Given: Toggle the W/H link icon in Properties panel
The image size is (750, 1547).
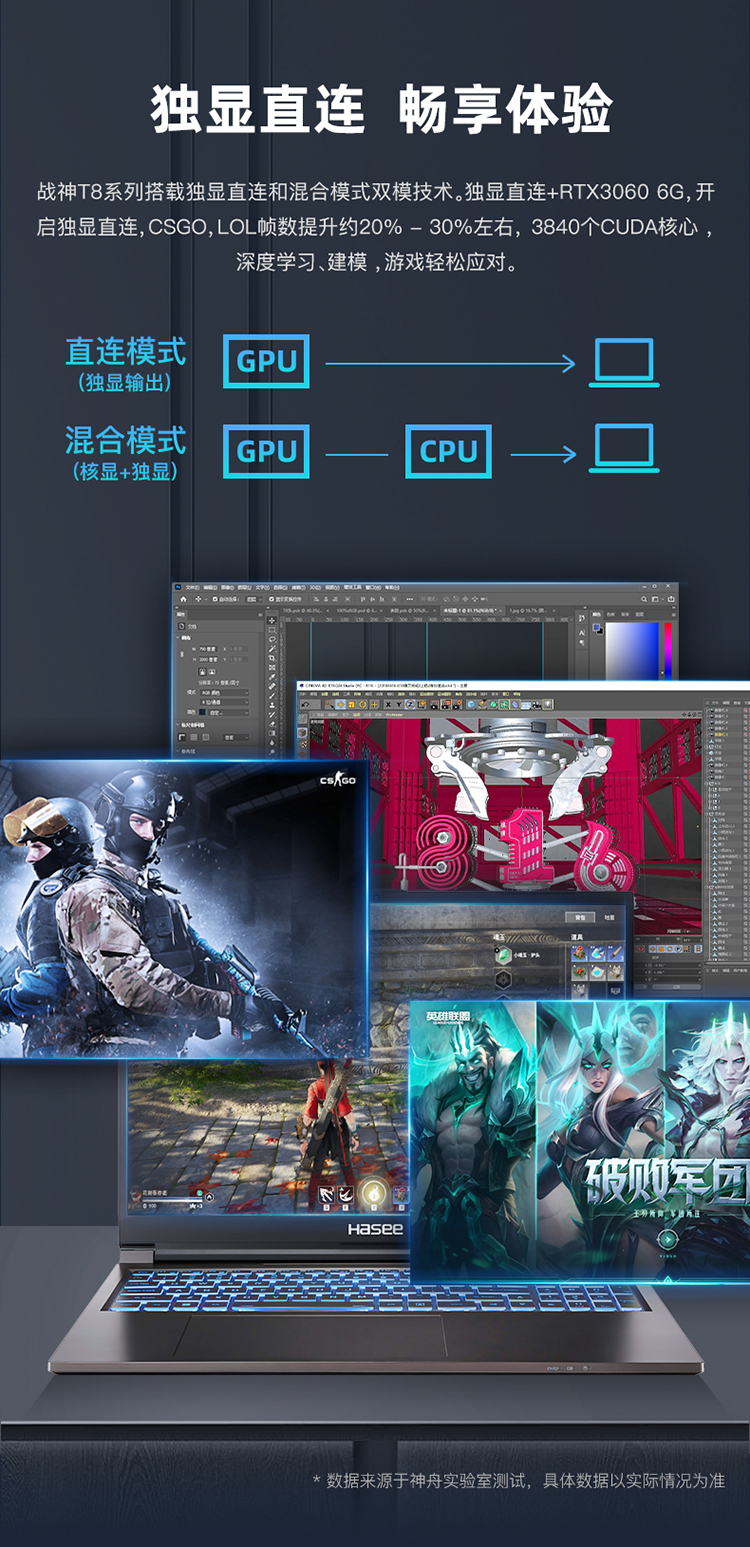Looking at the screenshot, I should pos(182,654).
